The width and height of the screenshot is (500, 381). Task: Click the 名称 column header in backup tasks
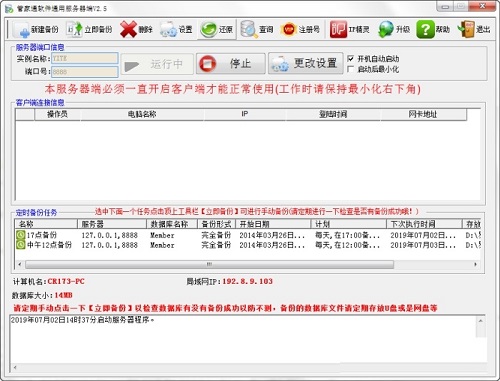[x=46, y=224]
